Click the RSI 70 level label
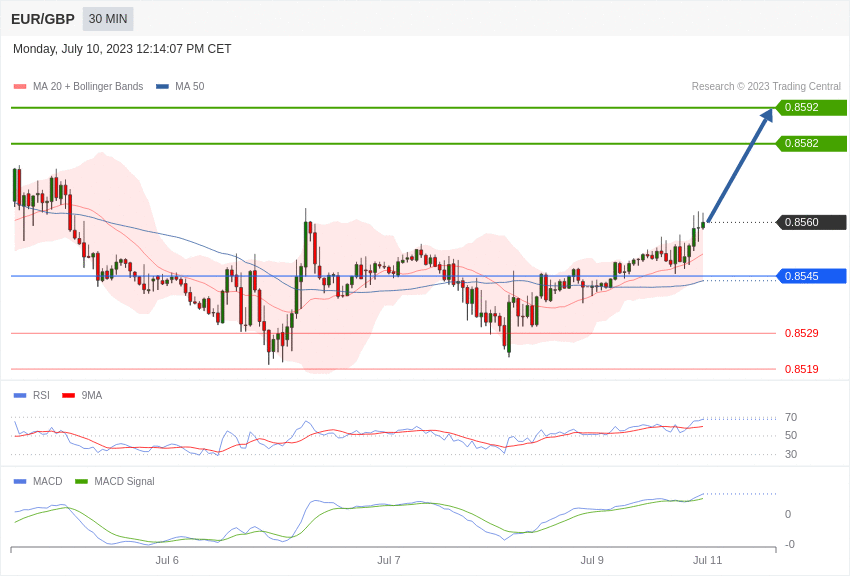This screenshot has height=576, width=850. (x=791, y=418)
